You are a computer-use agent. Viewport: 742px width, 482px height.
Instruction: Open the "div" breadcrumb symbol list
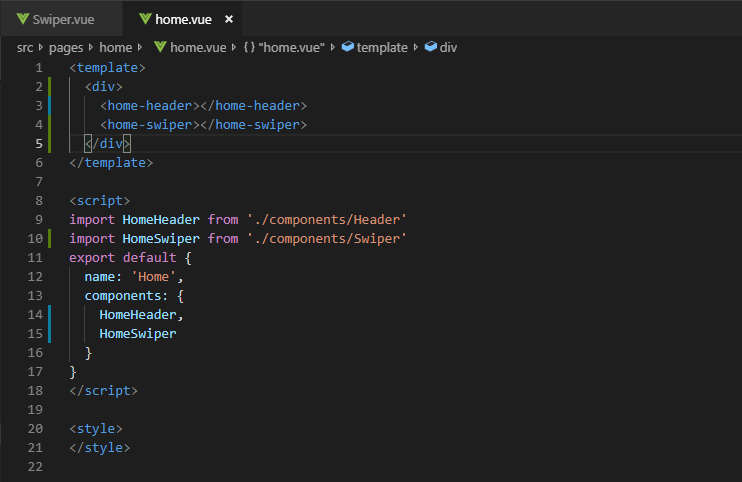coord(448,47)
